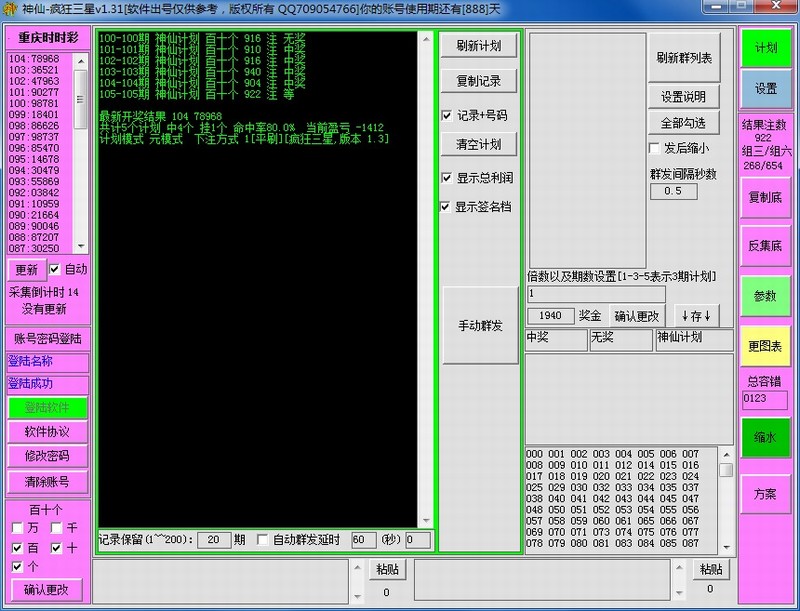Click the 刷新计划 button
Image resolution: width=800 pixels, height=611 pixels.
pyautogui.click(x=479, y=47)
